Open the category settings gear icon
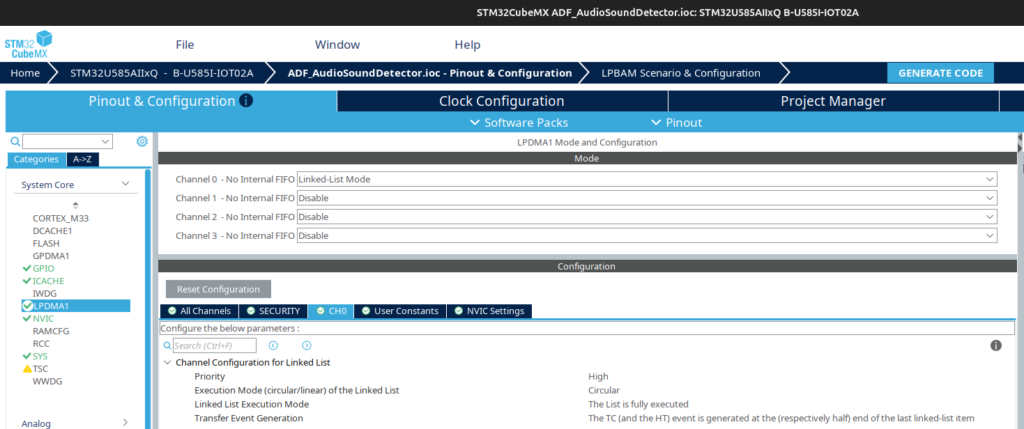Image resolution: width=1024 pixels, height=429 pixels. (142, 142)
